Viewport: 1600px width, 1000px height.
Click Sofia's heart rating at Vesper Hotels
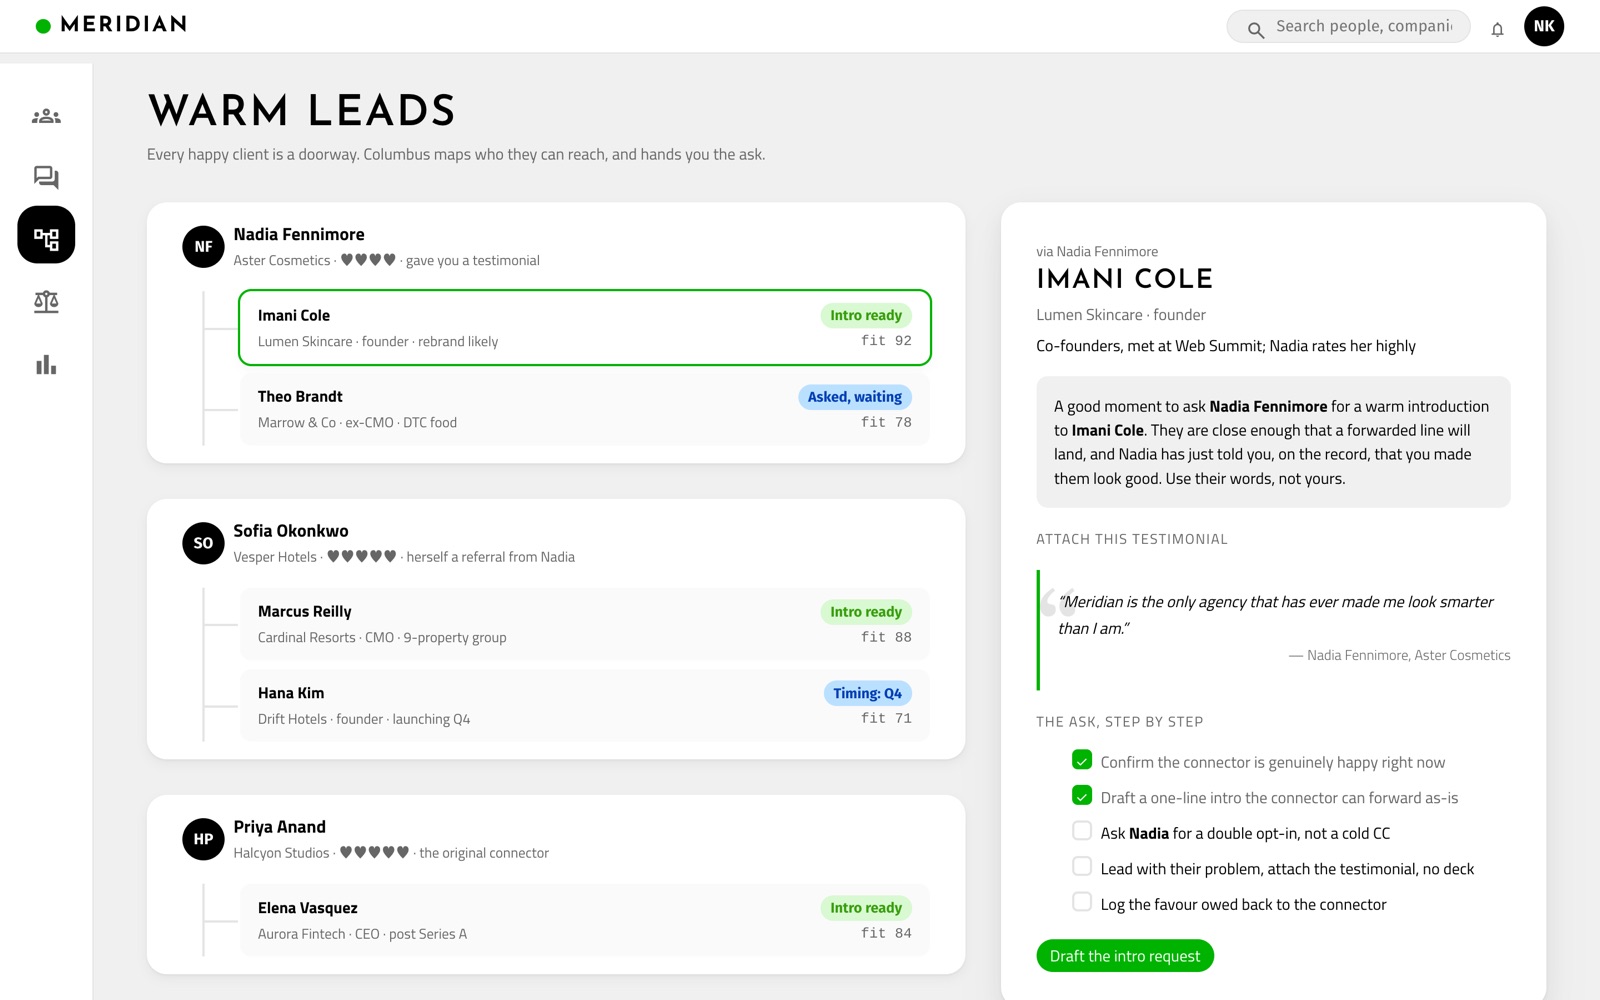tap(362, 557)
